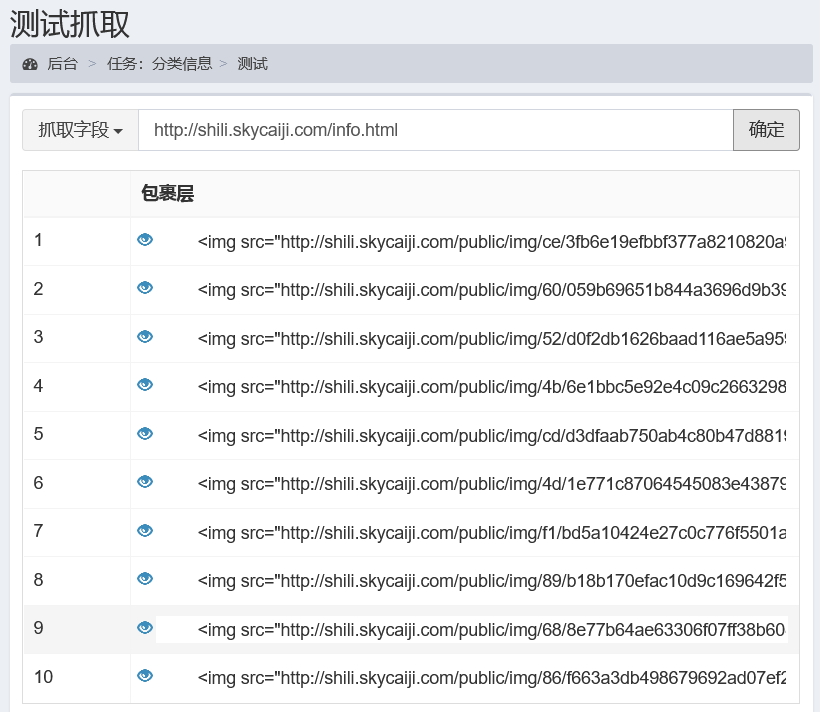Click the eye icon next to row 8
Viewport: 820px width, 712px height.
click(x=145, y=580)
